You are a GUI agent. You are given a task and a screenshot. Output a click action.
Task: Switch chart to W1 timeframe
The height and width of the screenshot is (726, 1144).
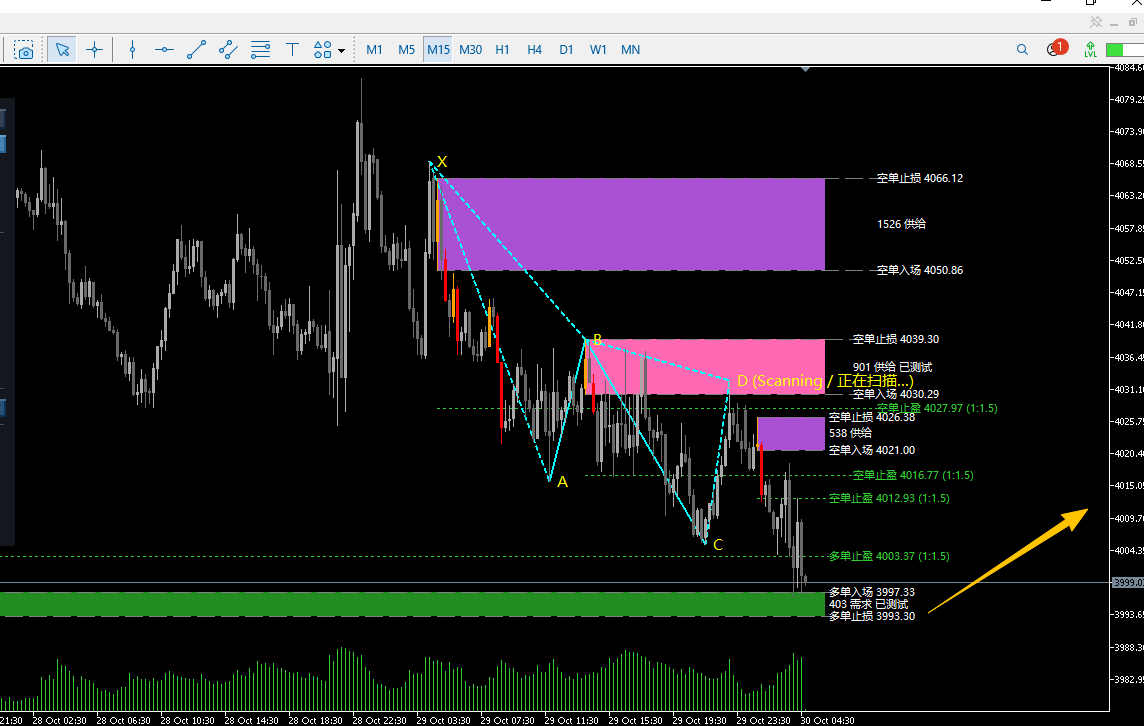point(598,50)
